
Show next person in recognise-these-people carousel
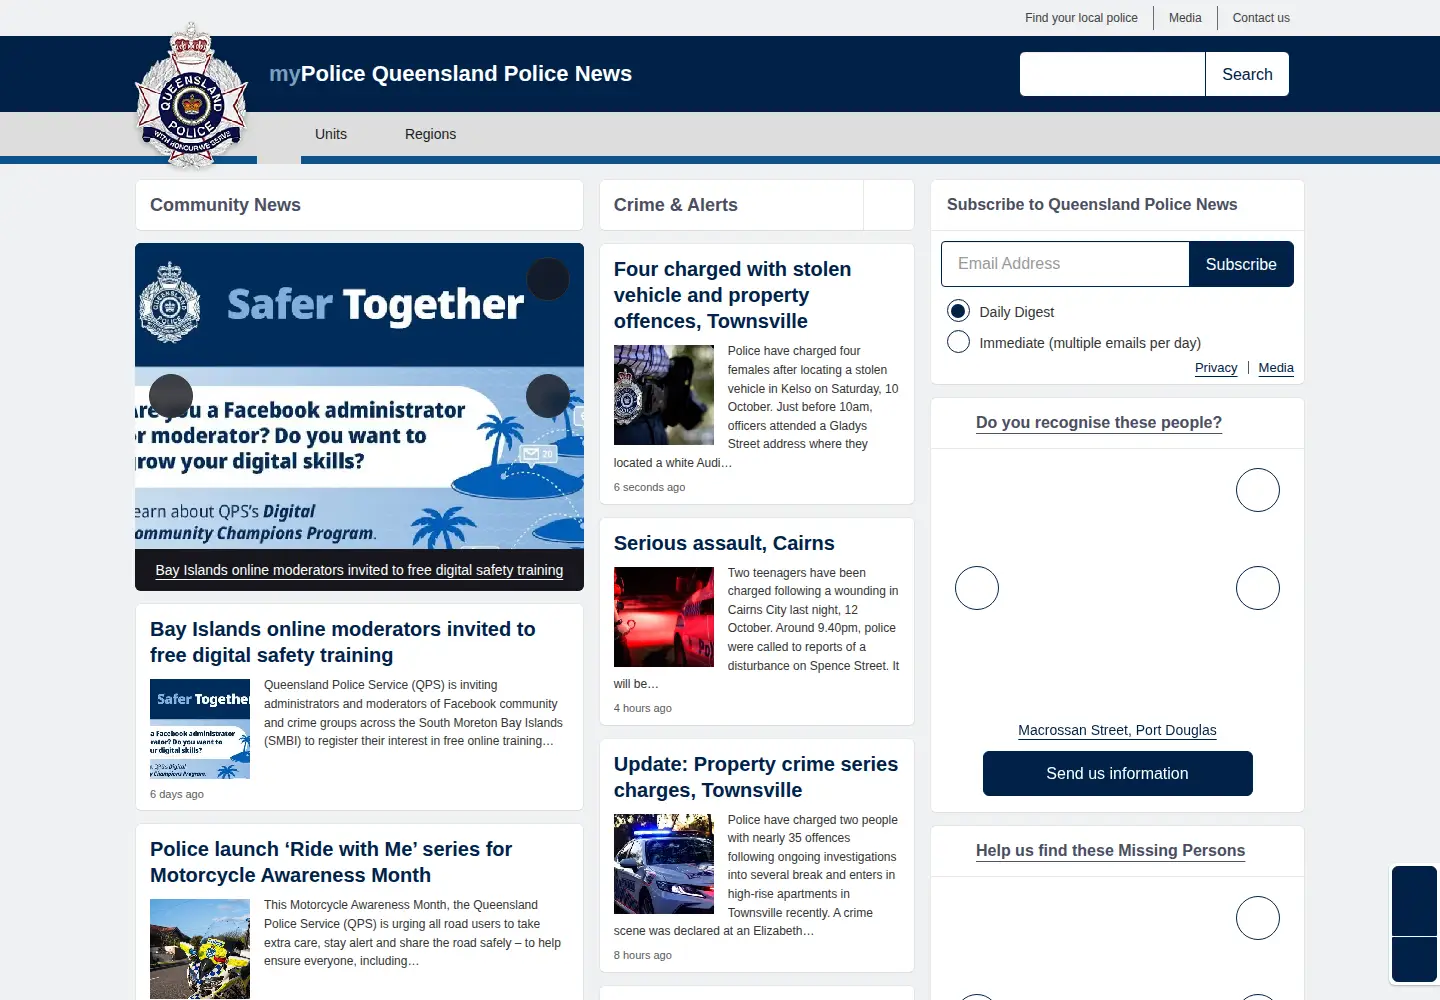click(1258, 588)
